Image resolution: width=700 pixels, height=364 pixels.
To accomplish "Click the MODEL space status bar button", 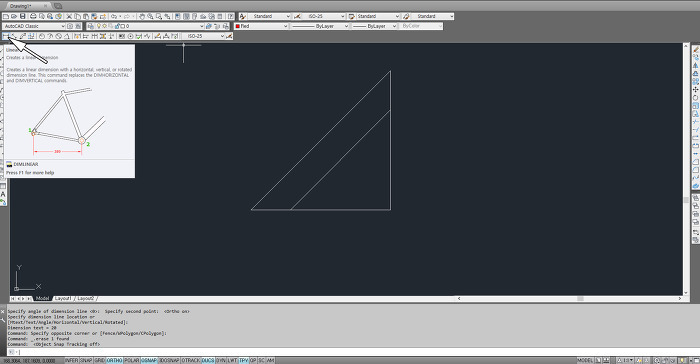I will click(585, 360).
